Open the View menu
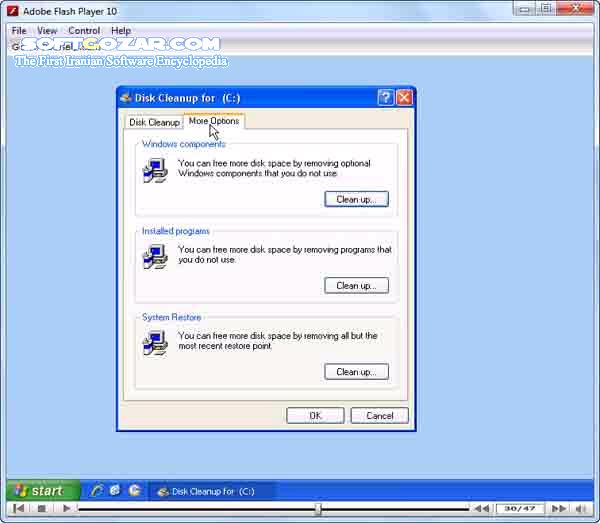 click(x=47, y=31)
